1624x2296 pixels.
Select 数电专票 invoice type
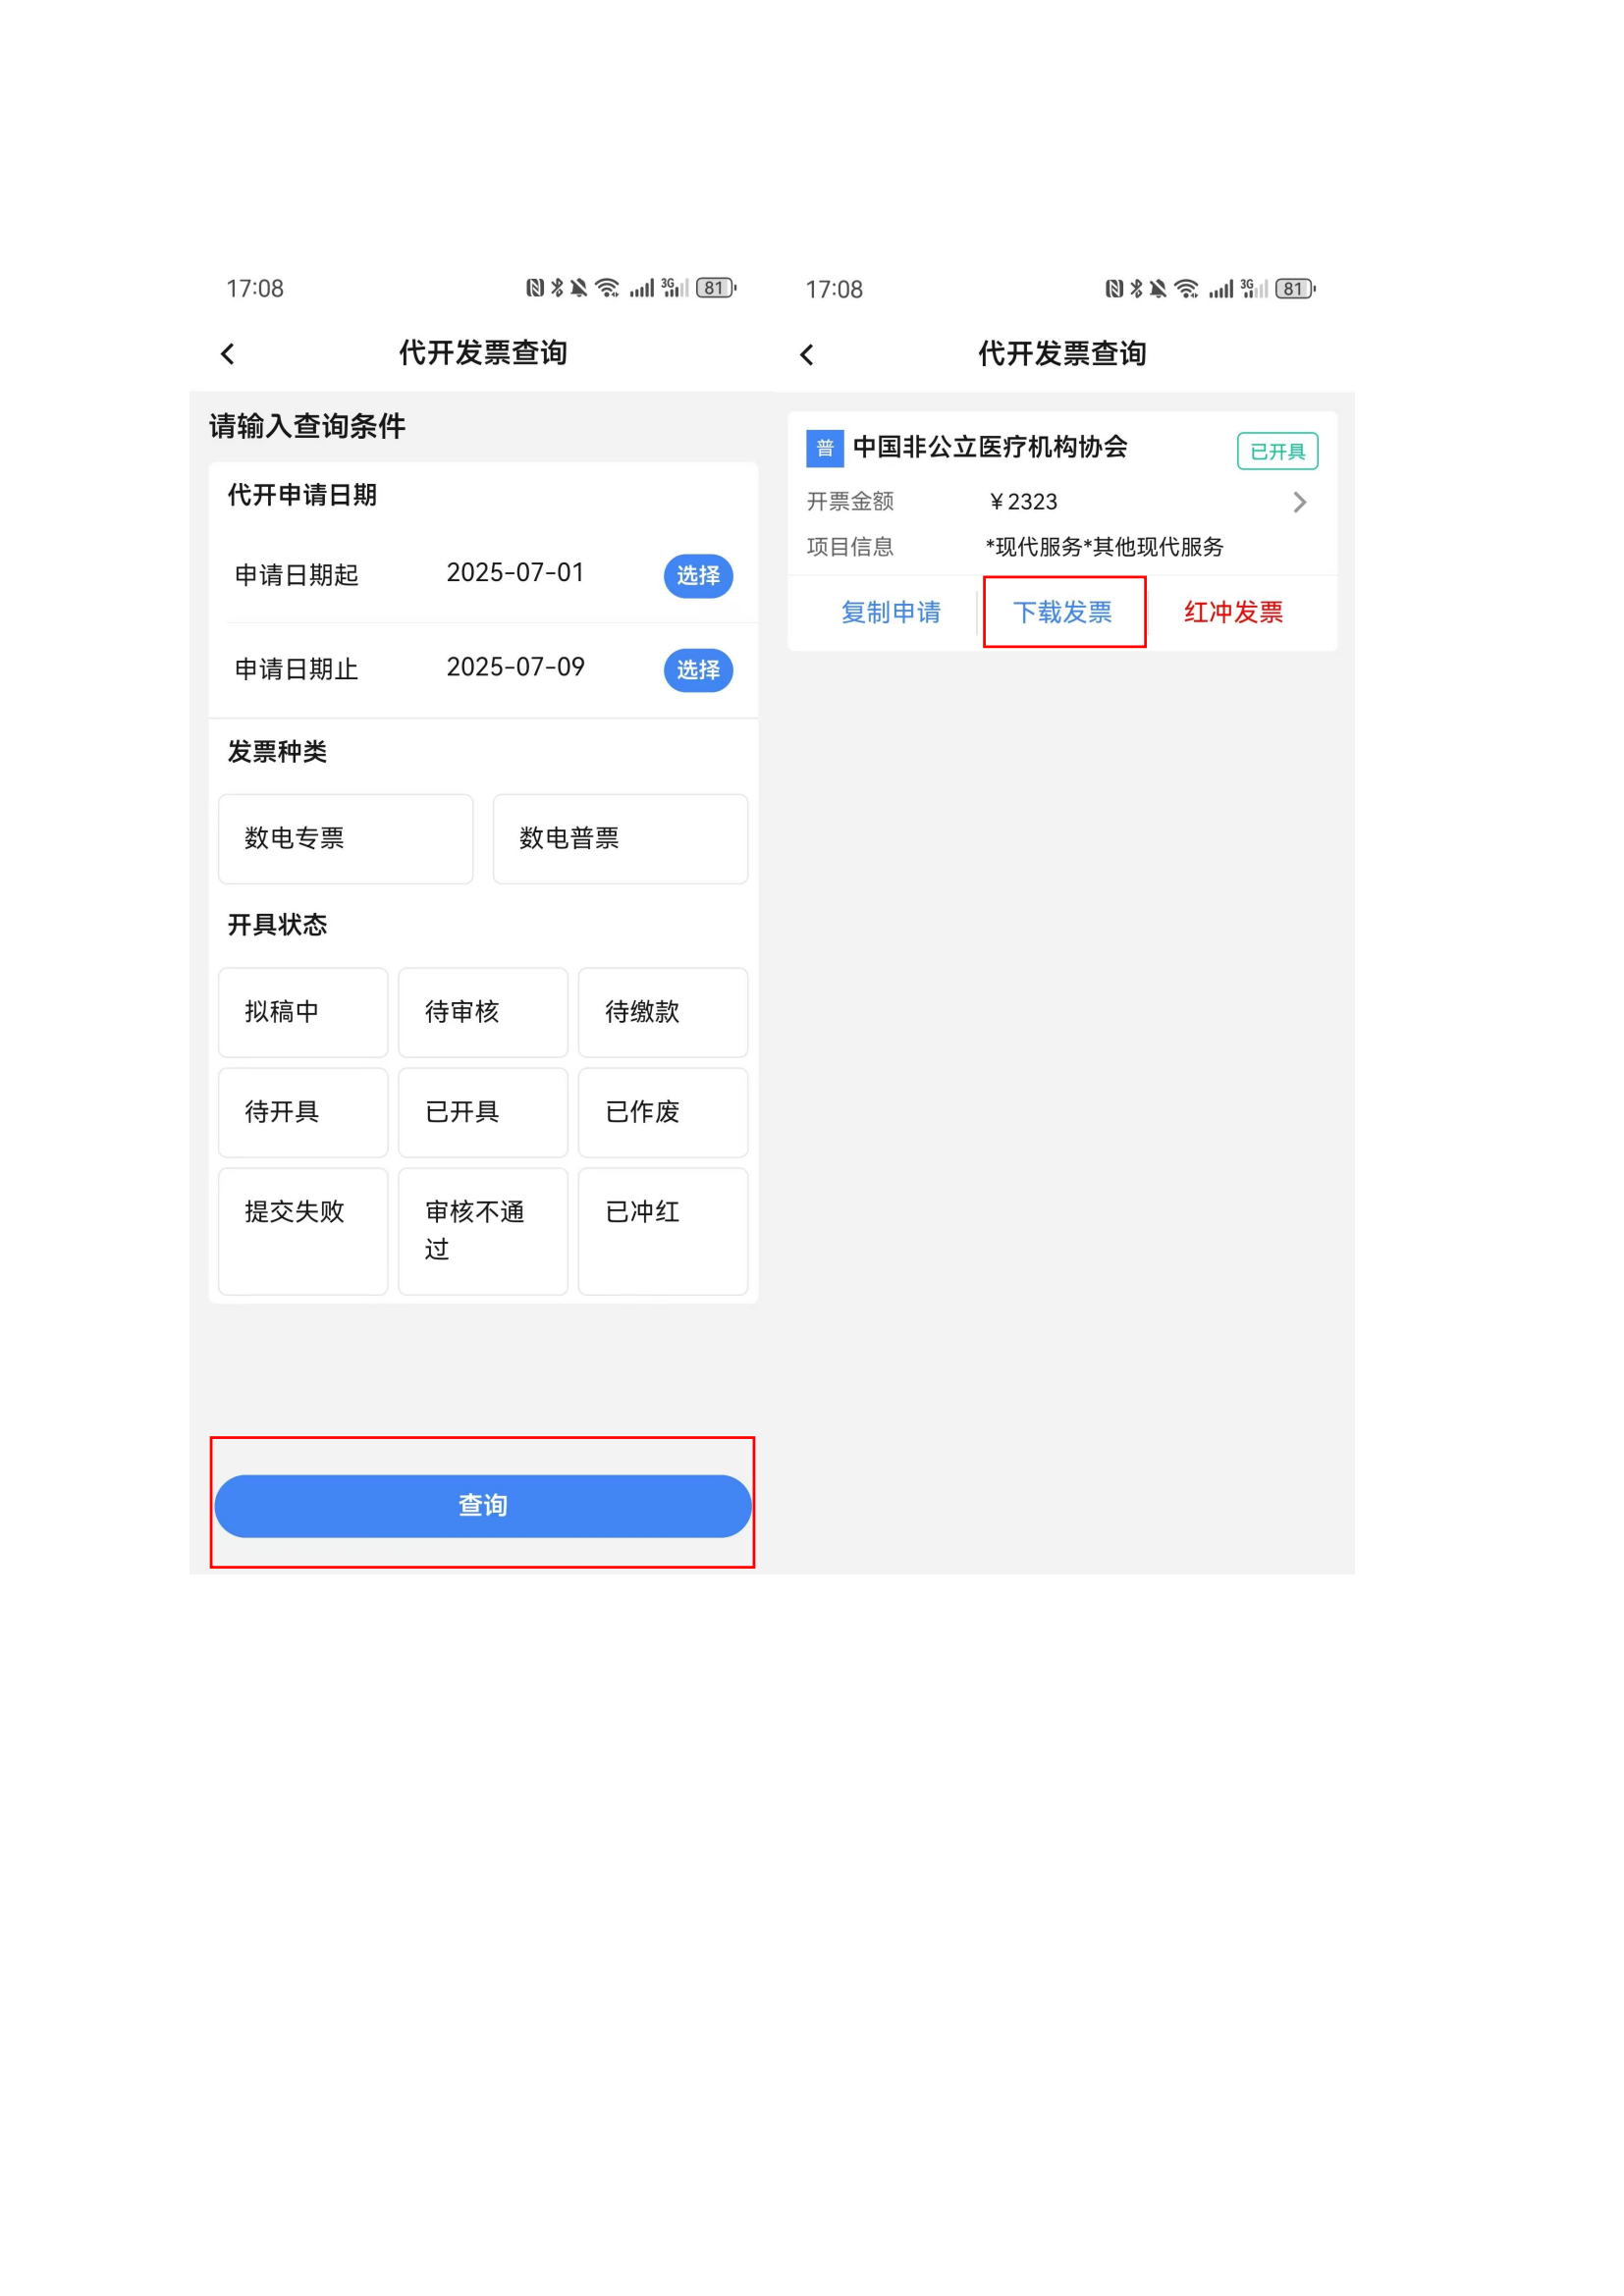tap(345, 838)
